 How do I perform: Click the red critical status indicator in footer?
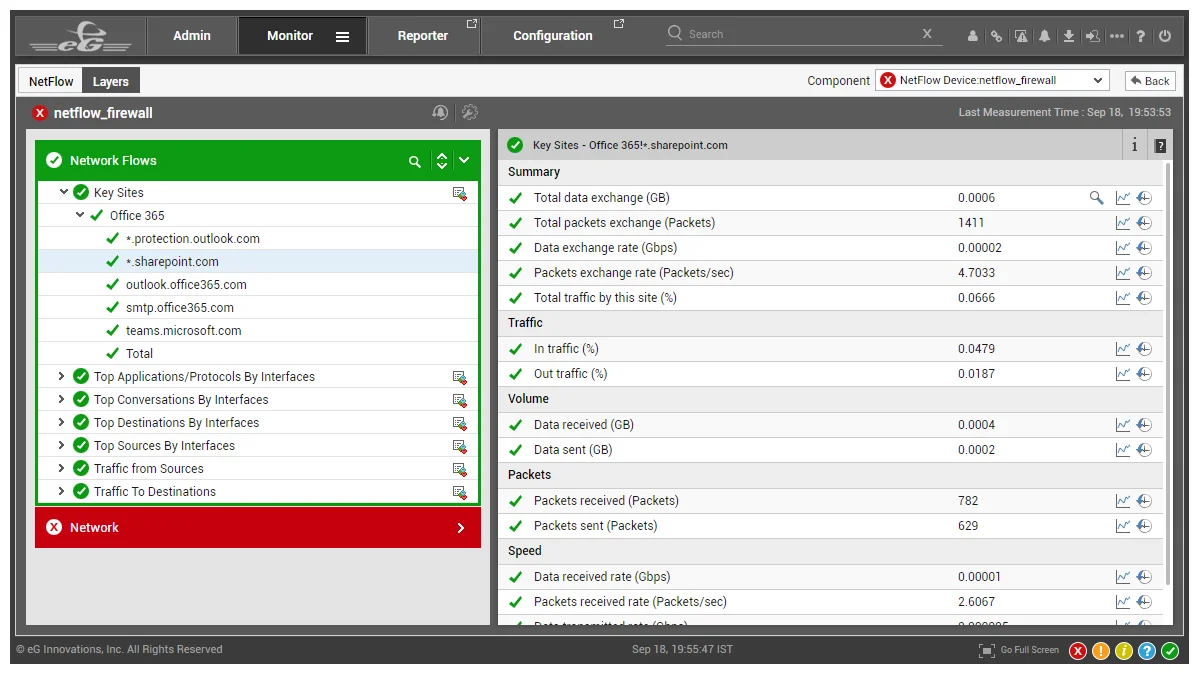pos(1078,651)
